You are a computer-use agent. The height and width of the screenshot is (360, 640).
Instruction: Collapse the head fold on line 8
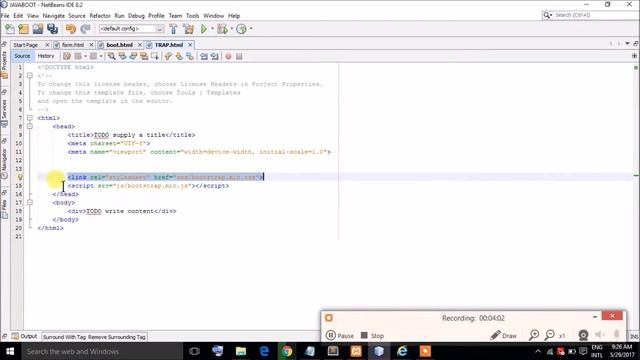pyautogui.click(x=30, y=127)
